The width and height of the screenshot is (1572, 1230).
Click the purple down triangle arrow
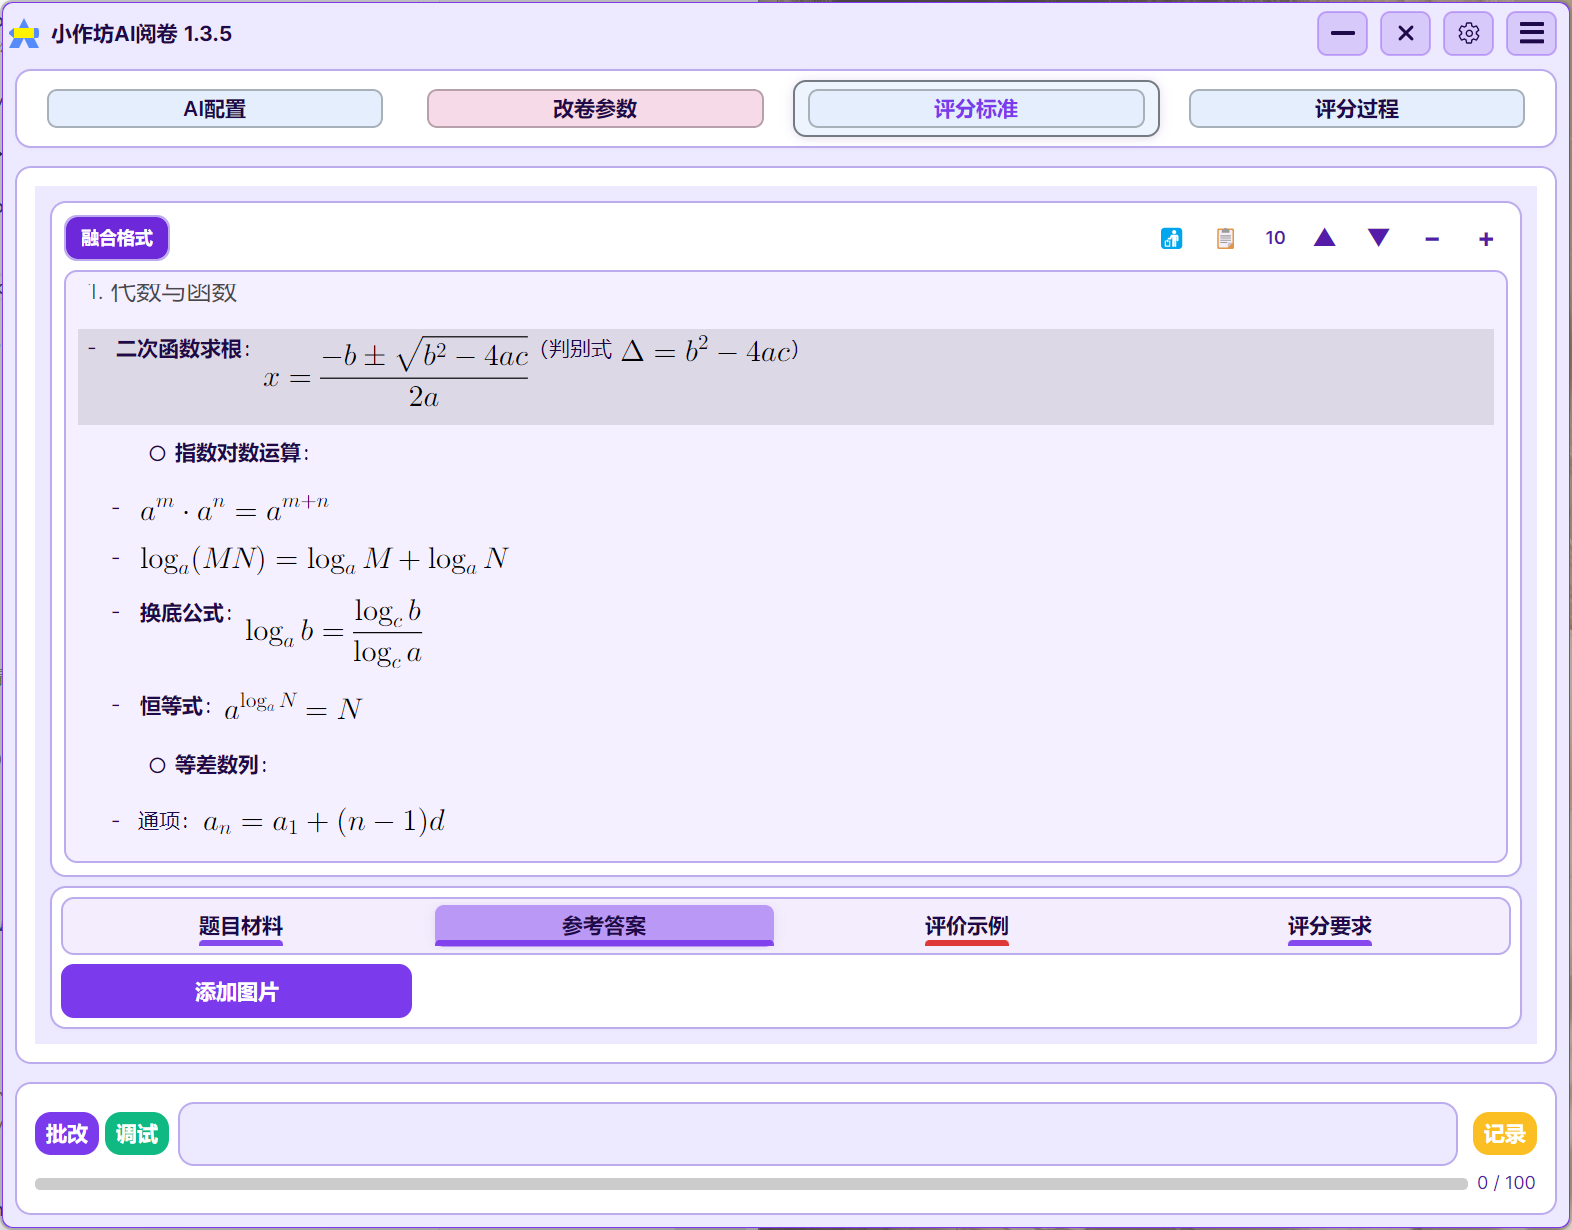pos(1378,238)
